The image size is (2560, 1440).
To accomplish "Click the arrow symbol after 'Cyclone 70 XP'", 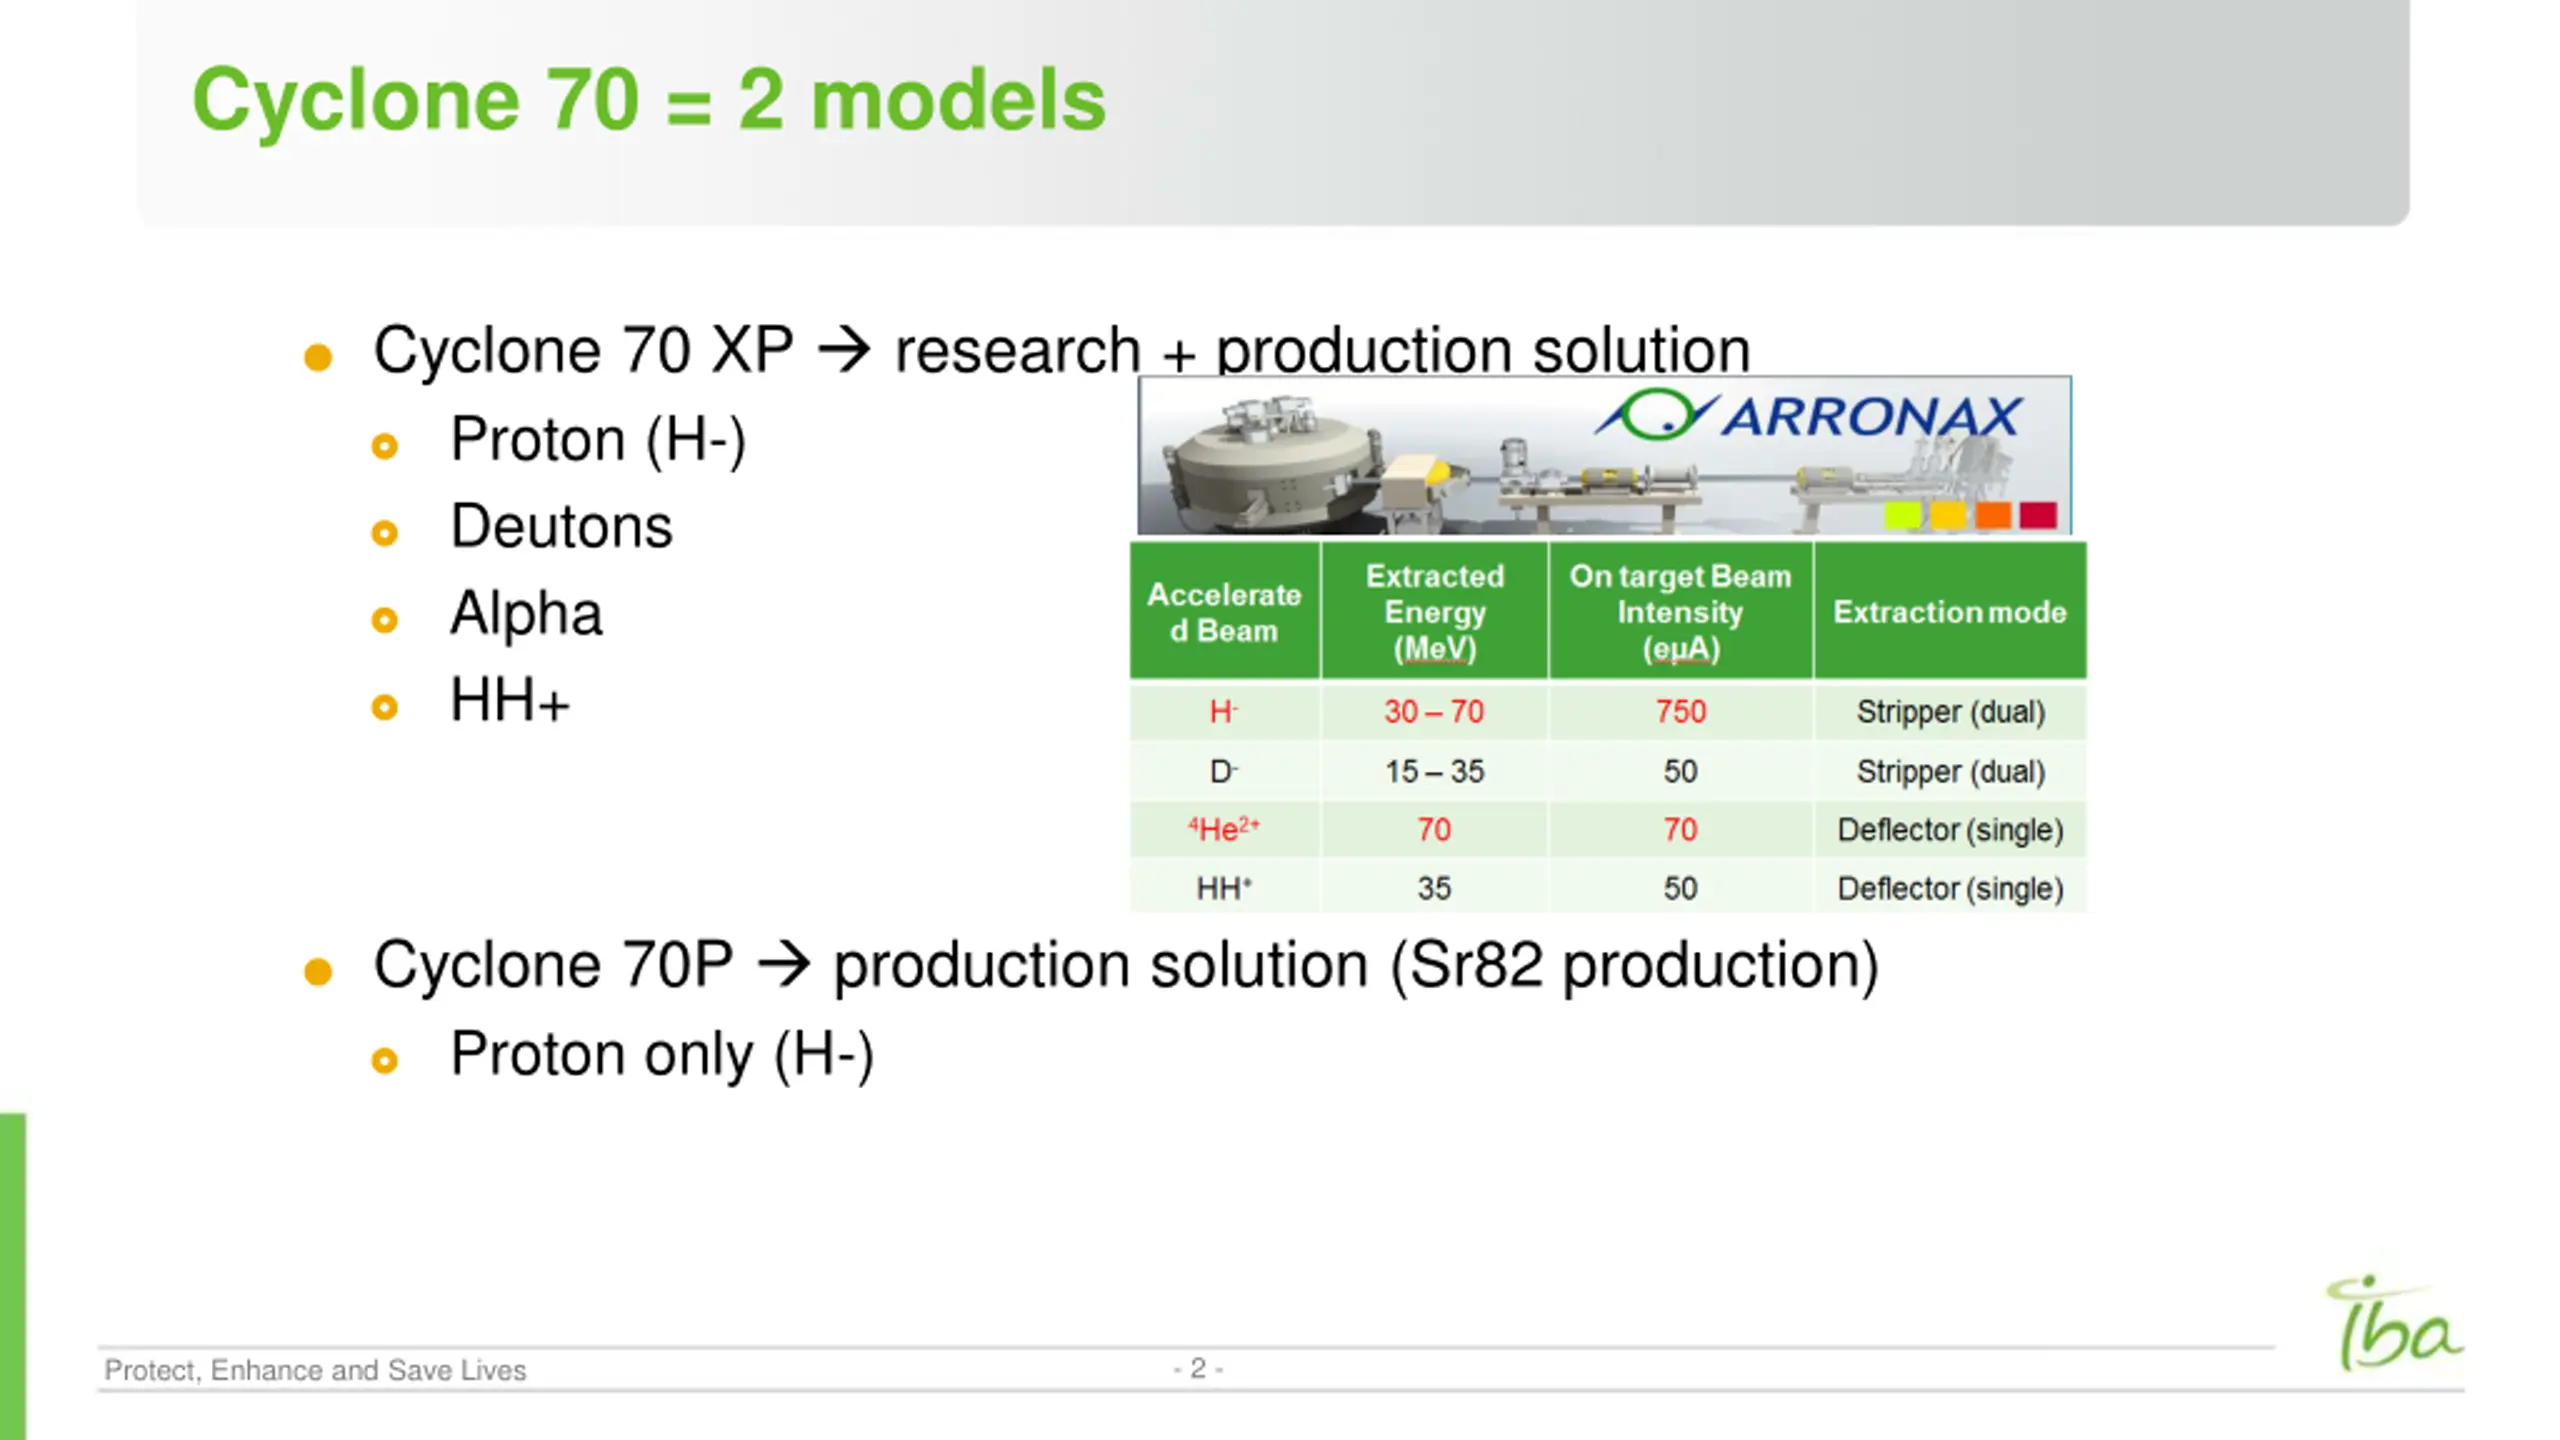I will pos(844,351).
